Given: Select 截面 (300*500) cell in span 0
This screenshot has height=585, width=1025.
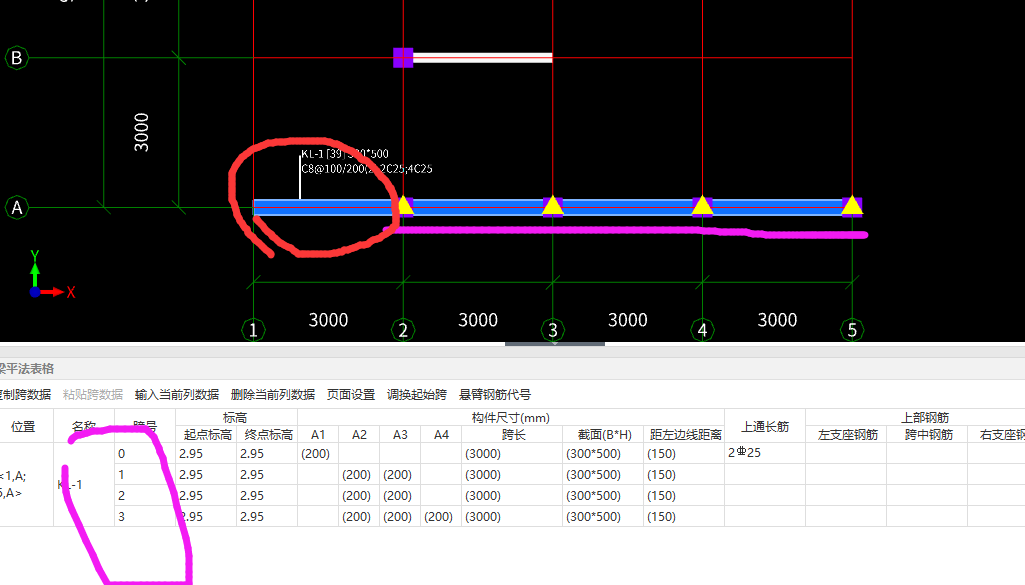Looking at the screenshot, I should pos(603,454).
